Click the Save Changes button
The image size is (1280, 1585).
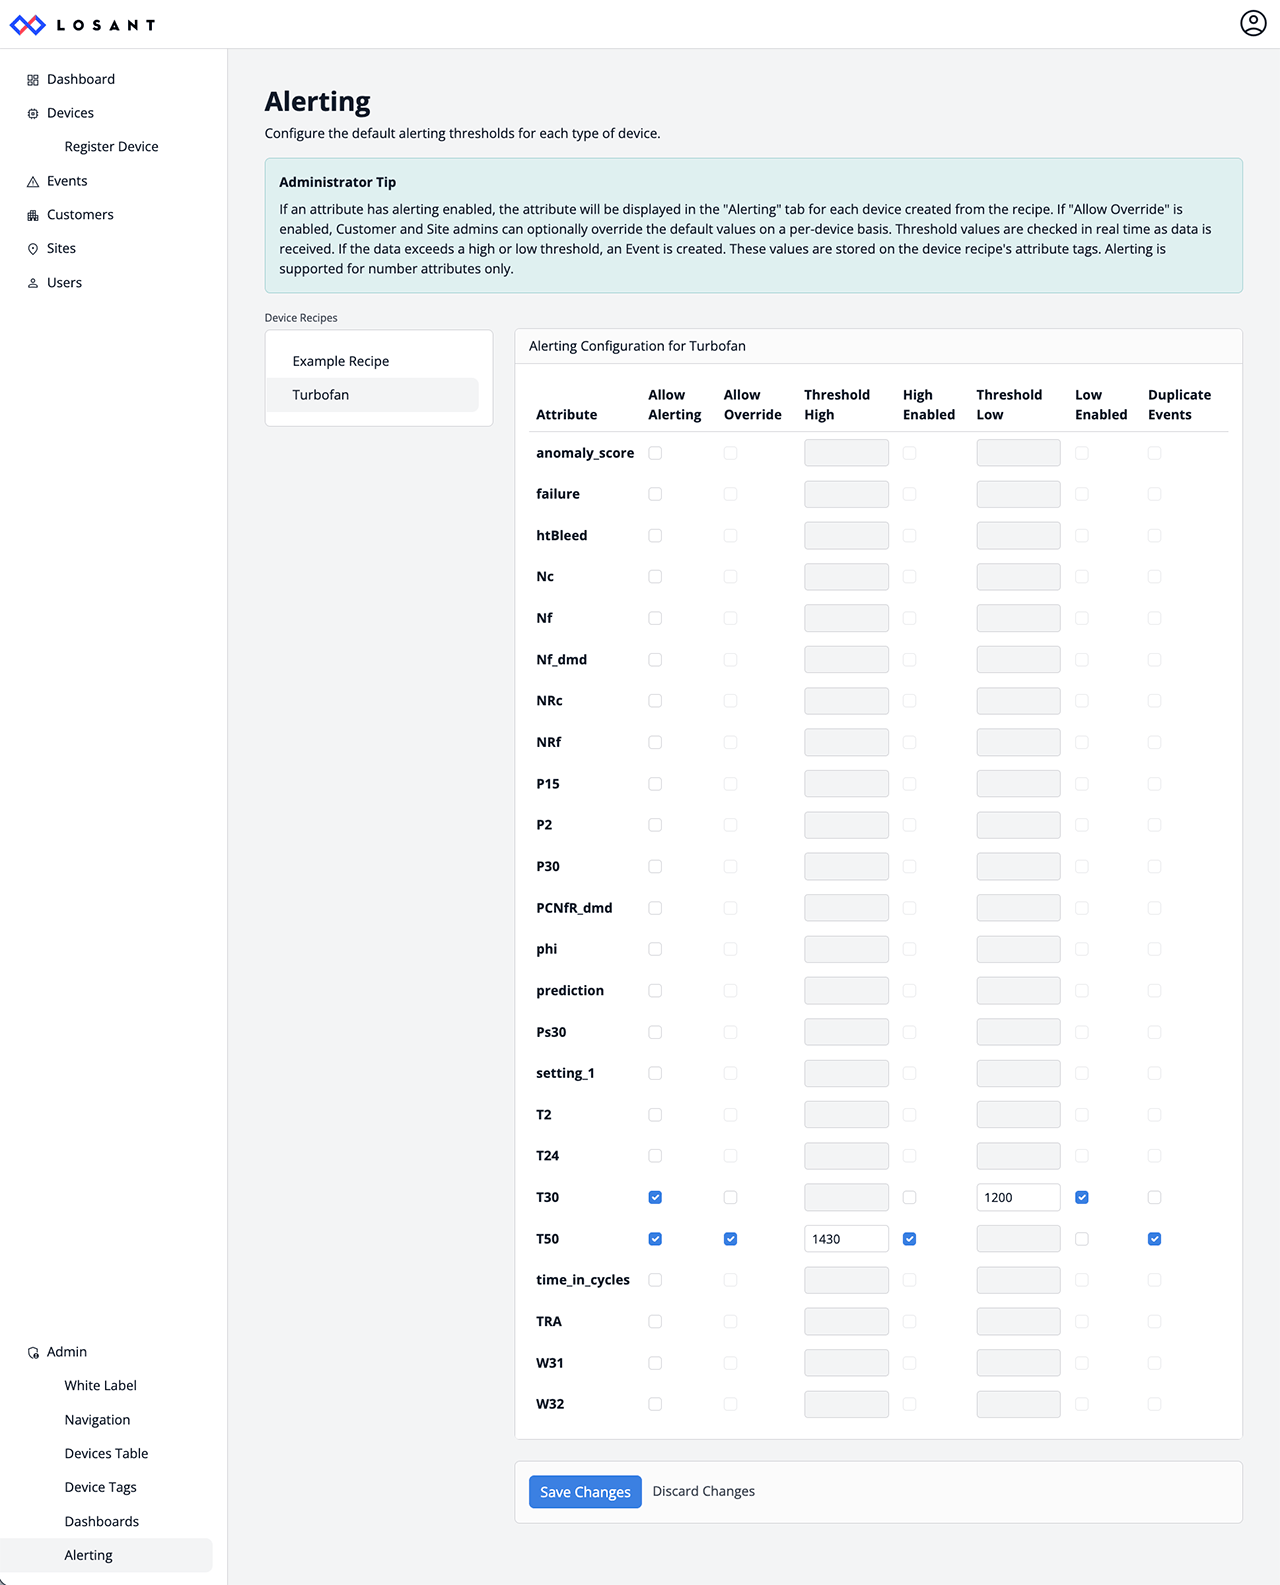click(585, 1492)
